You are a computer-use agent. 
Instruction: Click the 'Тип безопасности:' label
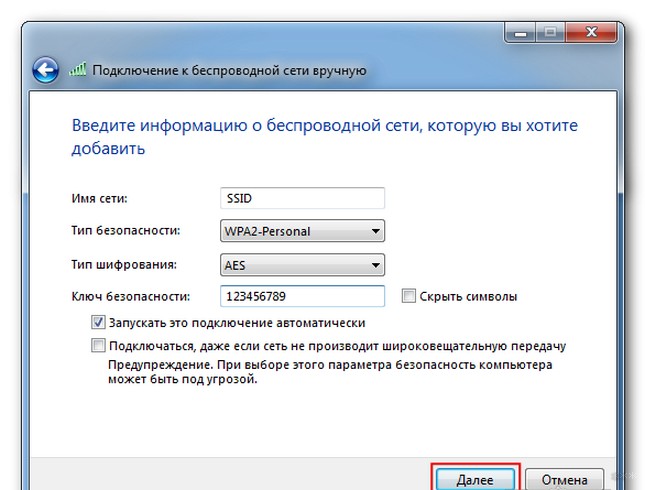click(x=126, y=230)
